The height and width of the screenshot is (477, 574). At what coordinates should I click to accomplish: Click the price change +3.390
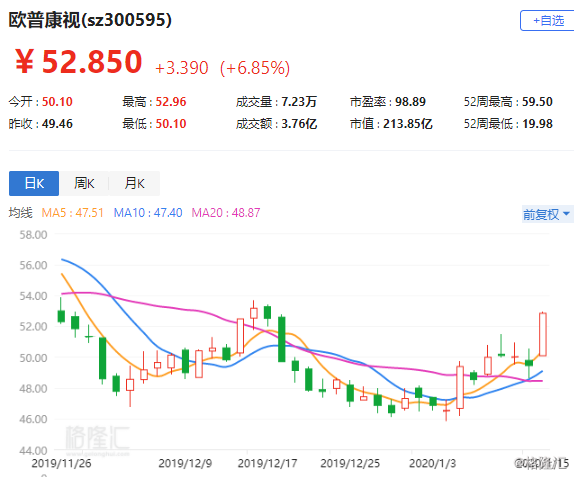pyautogui.click(x=182, y=68)
